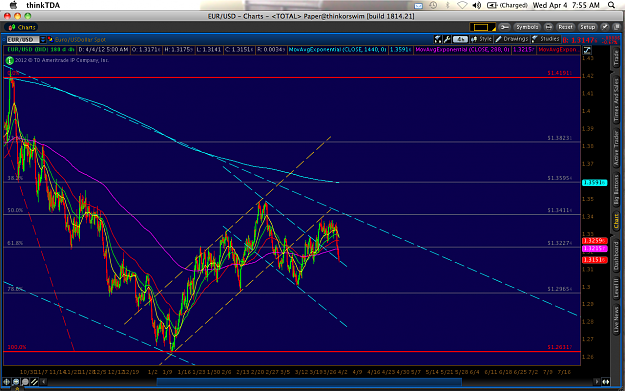
Task: Click the speech bubble icon bottom toolbar
Action: [25, 382]
